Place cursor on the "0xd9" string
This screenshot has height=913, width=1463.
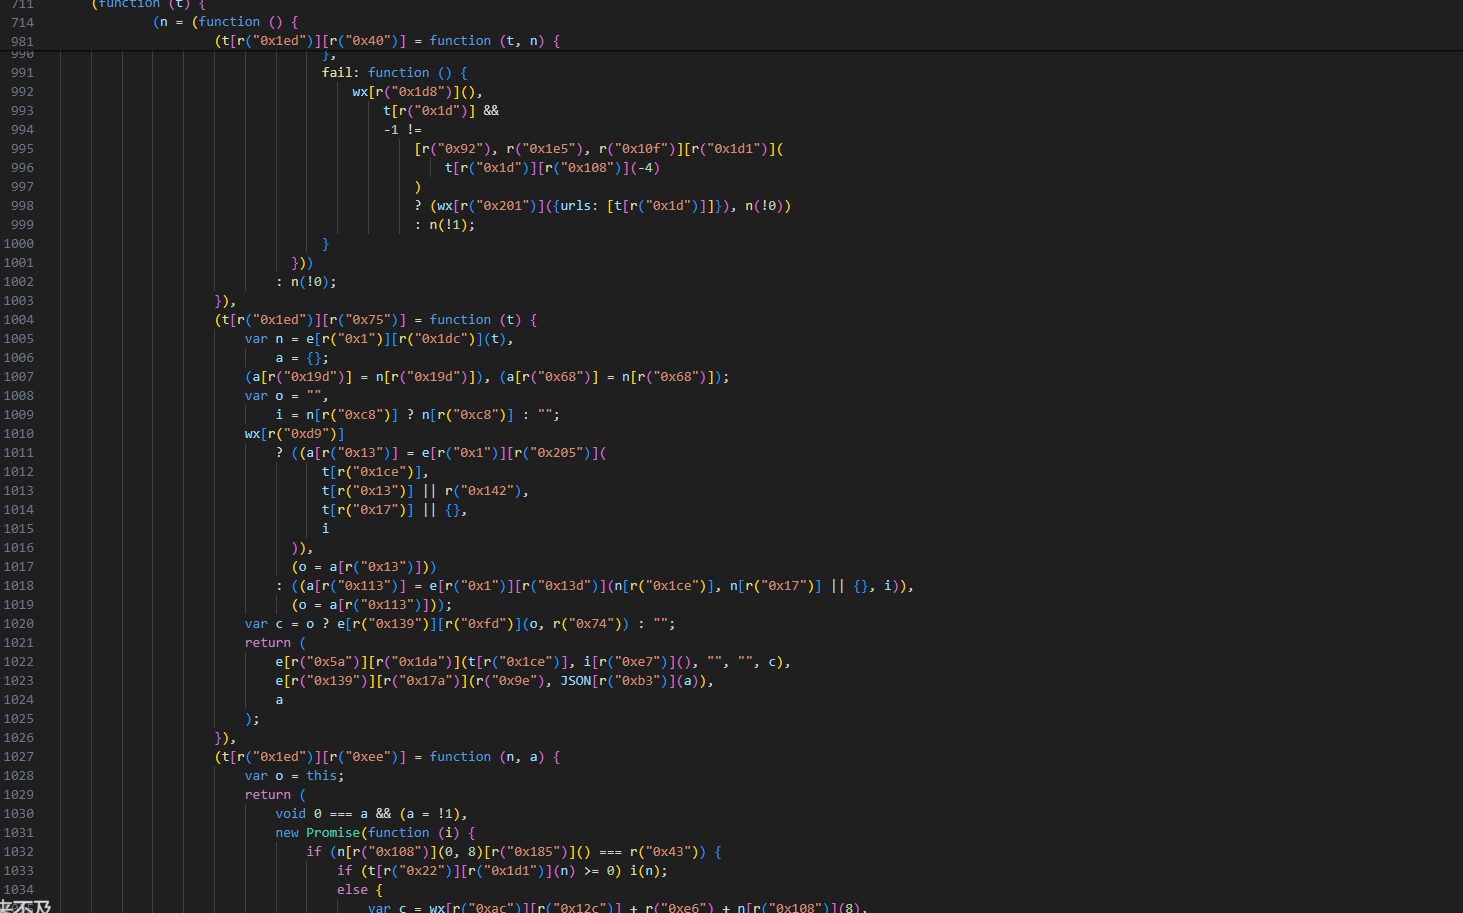pos(306,434)
